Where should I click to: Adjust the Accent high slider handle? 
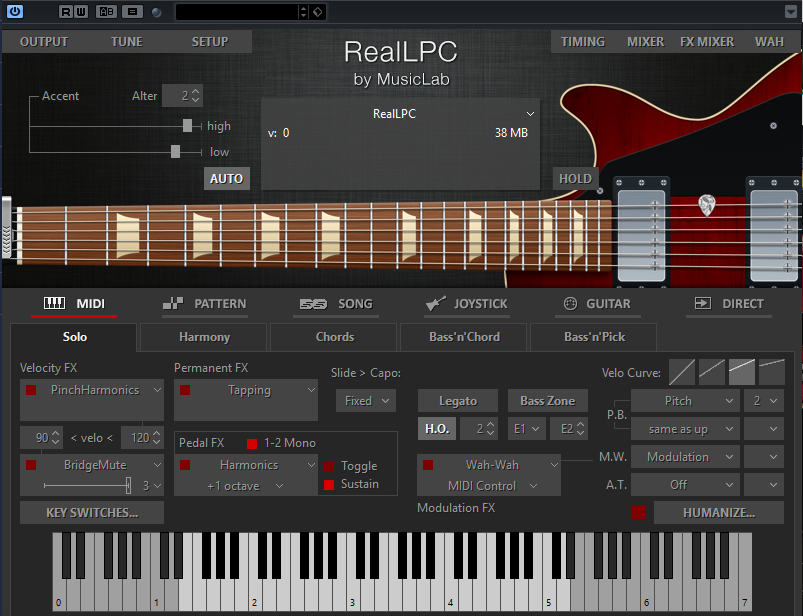coord(187,125)
